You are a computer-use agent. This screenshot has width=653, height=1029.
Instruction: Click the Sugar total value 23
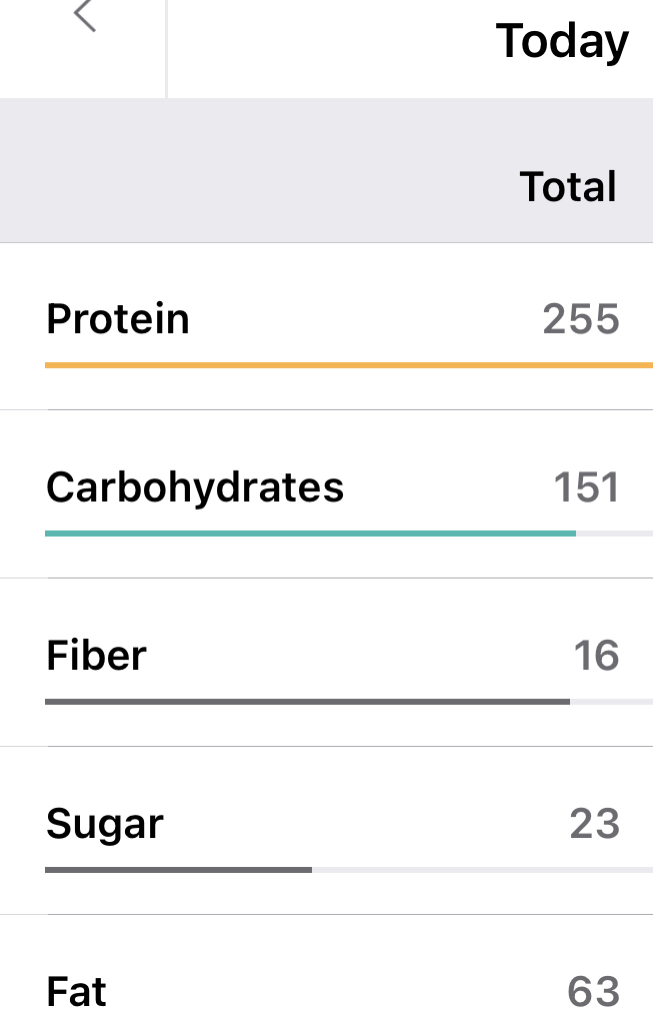tap(595, 824)
